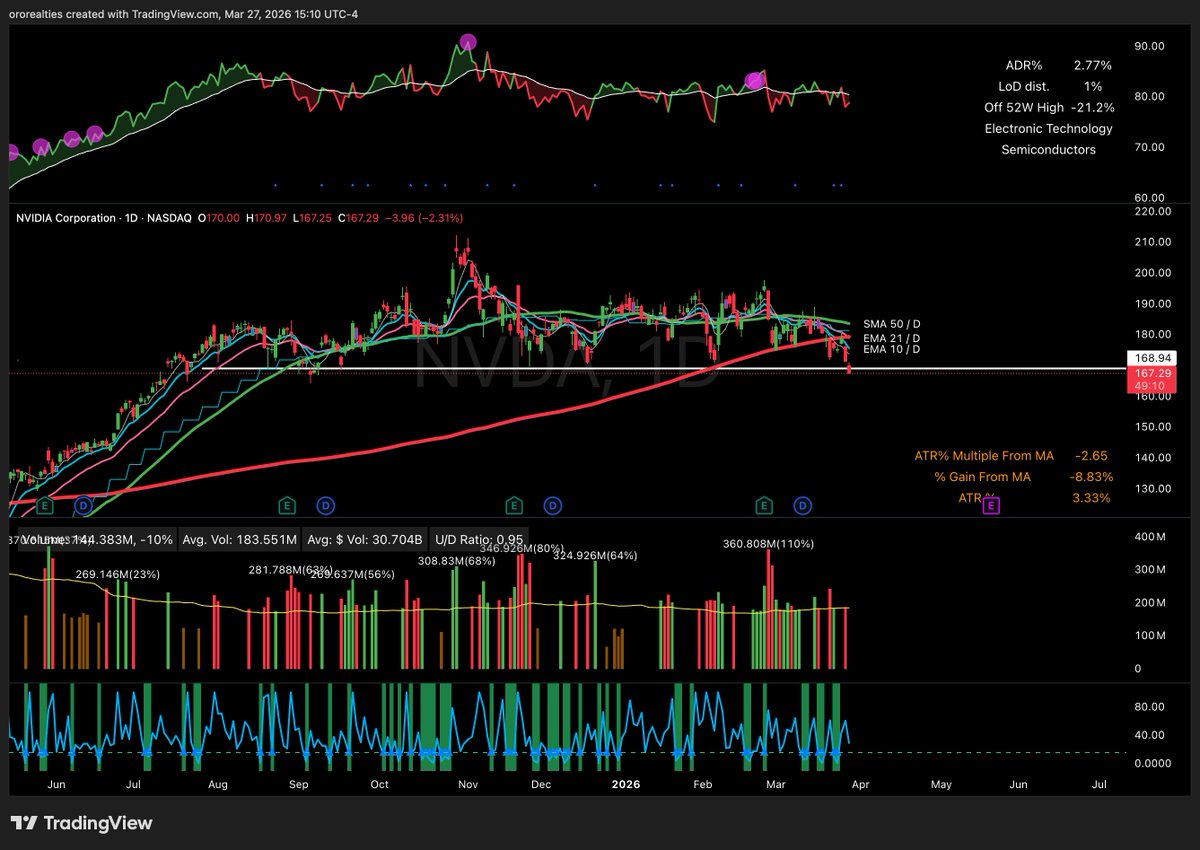Open the September dividend D marker

(x=324, y=505)
